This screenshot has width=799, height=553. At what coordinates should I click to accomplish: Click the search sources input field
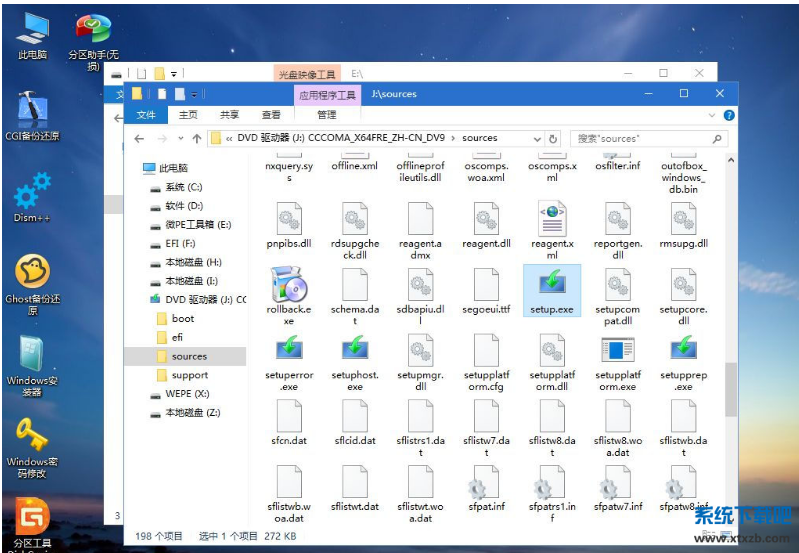tap(649, 139)
